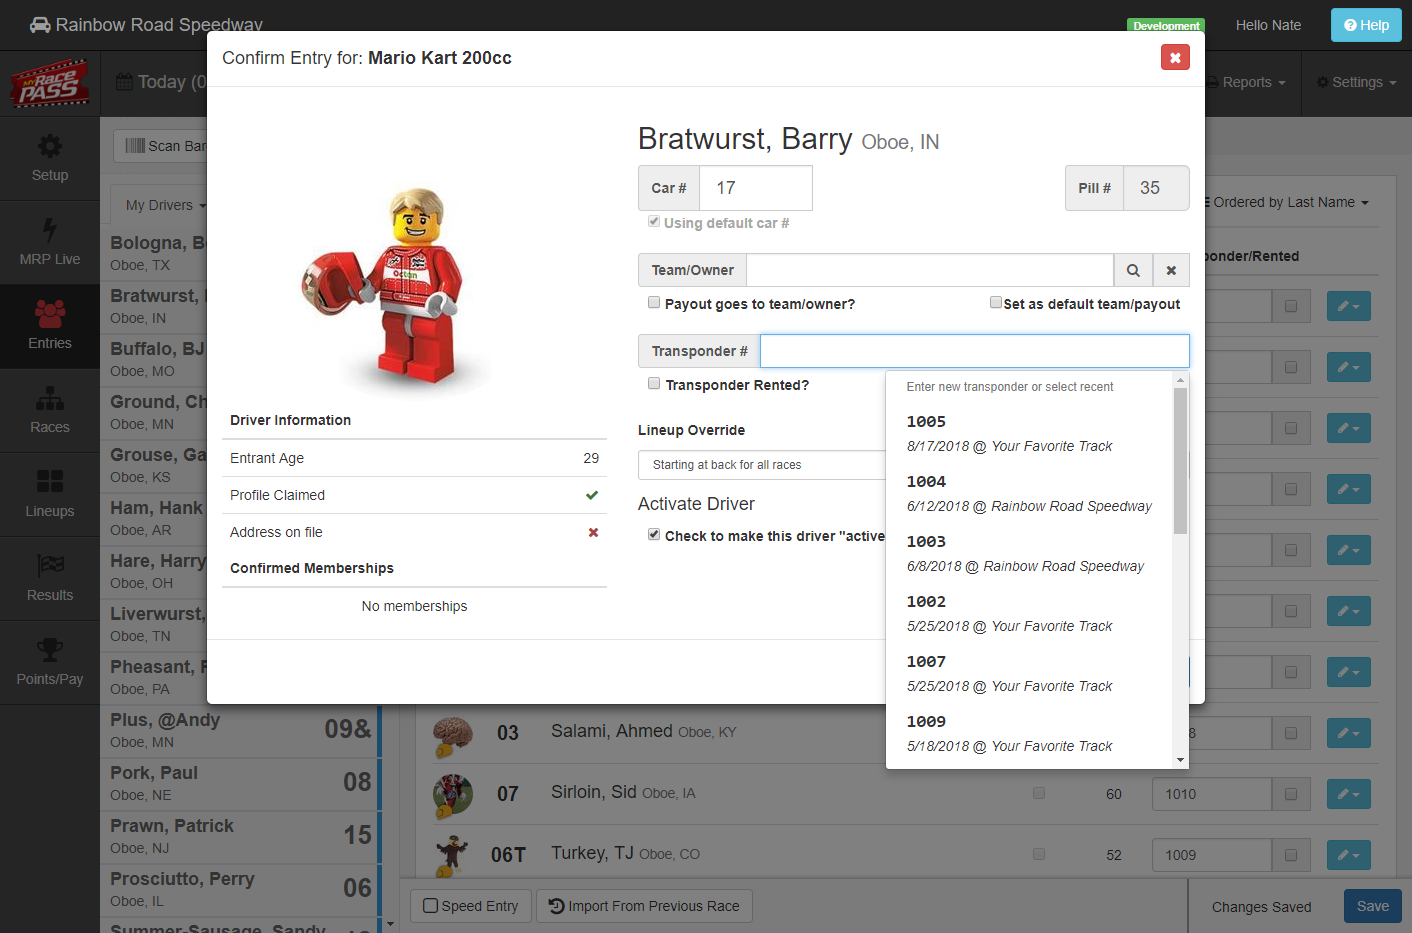
Task: Click the MyRacePass logo
Action: [x=50, y=83]
